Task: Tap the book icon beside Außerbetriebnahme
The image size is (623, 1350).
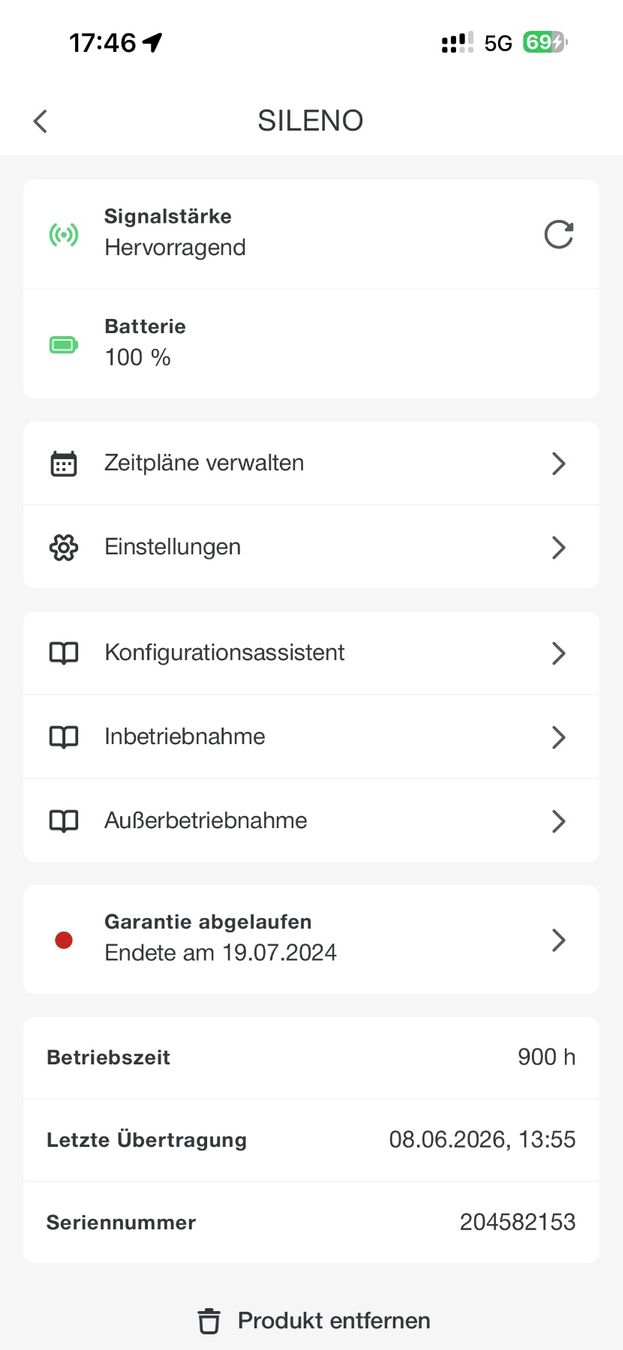Action: (x=64, y=821)
